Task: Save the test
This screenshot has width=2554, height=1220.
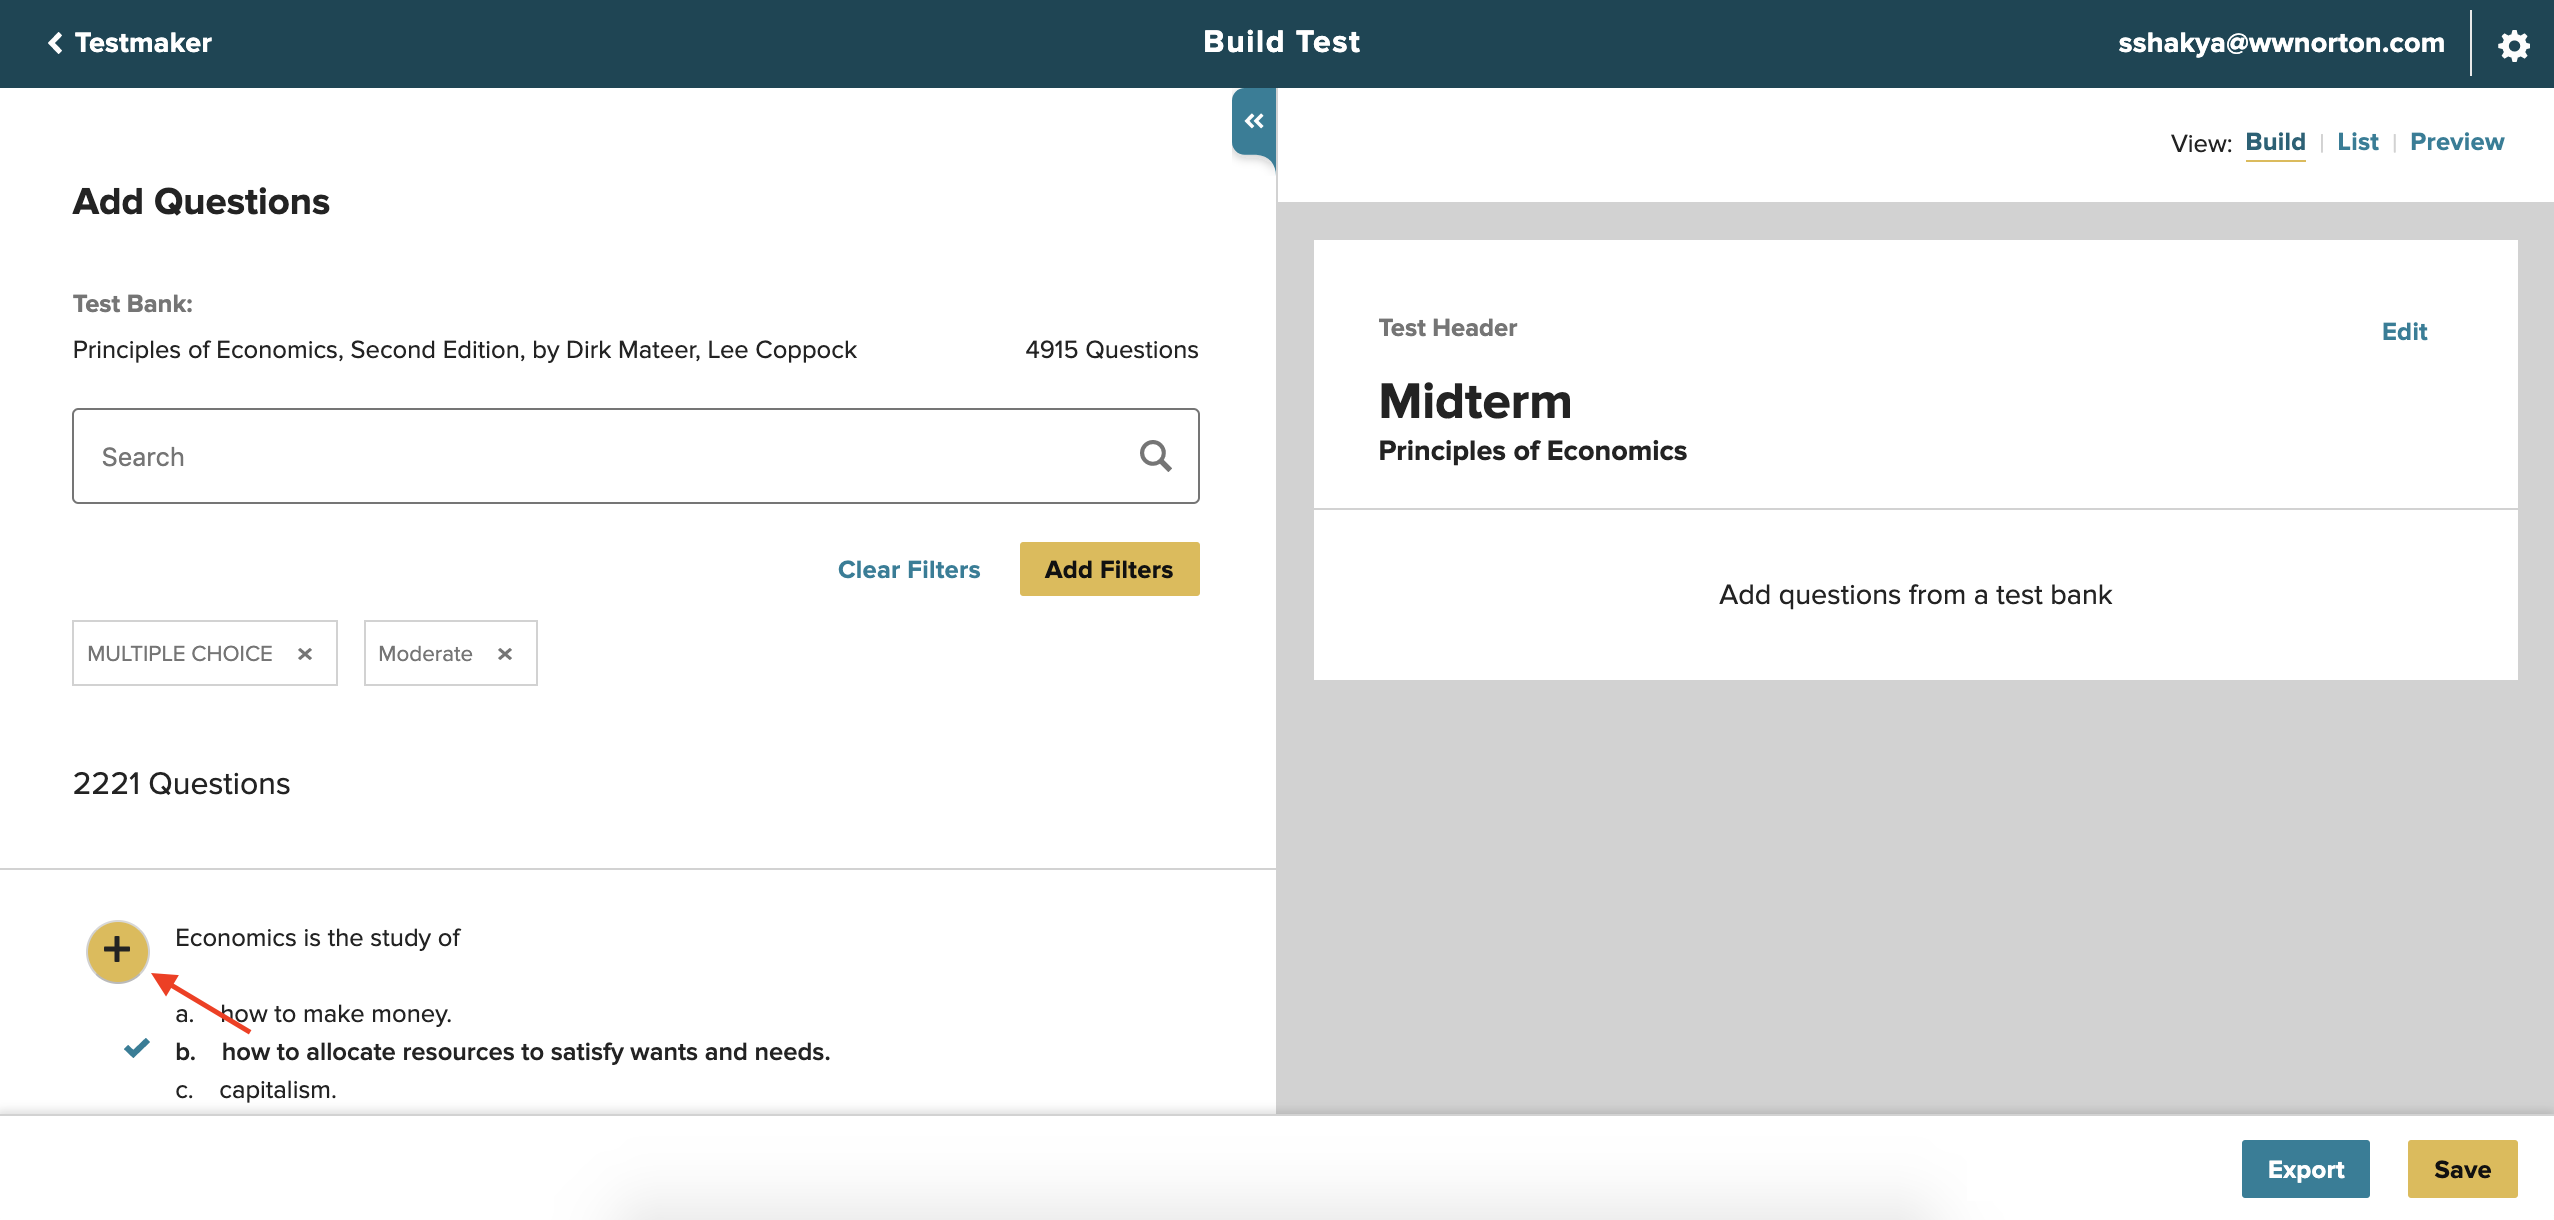Action: [2461, 1169]
